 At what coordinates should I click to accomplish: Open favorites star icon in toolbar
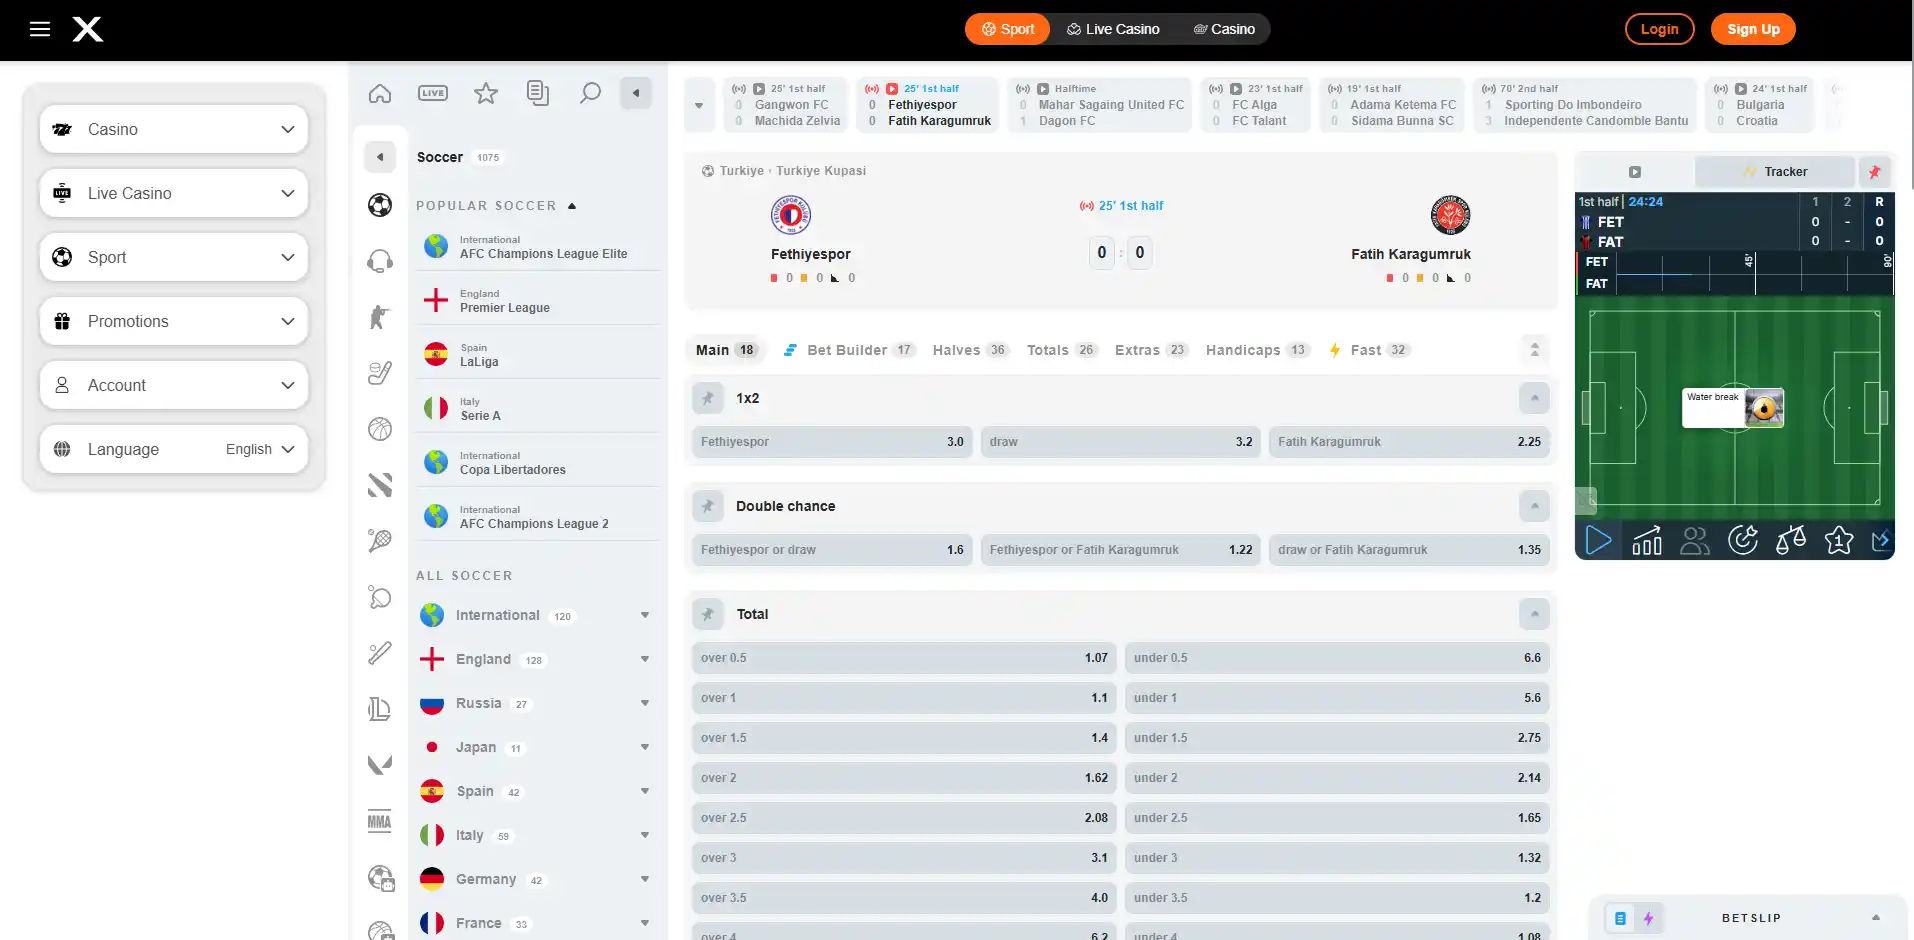tap(486, 93)
